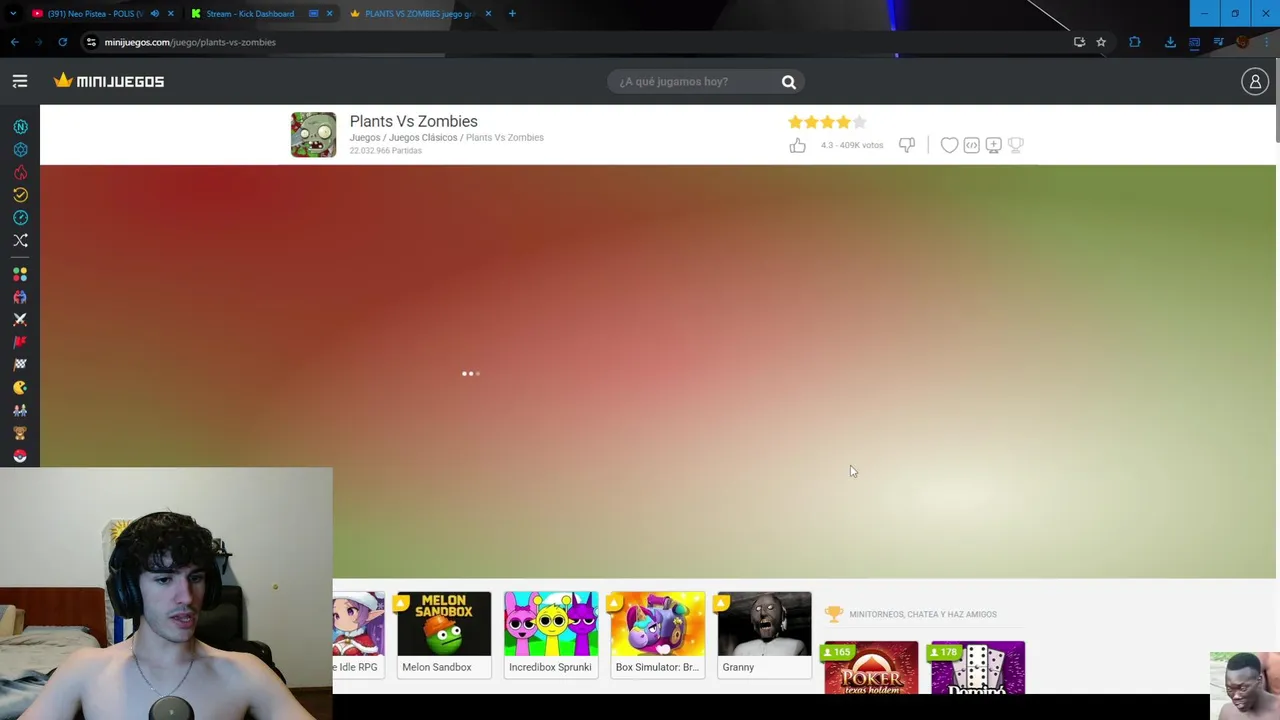This screenshot has width=1280, height=720.
Task: View site information next to the URL
Action: [91, 42]
